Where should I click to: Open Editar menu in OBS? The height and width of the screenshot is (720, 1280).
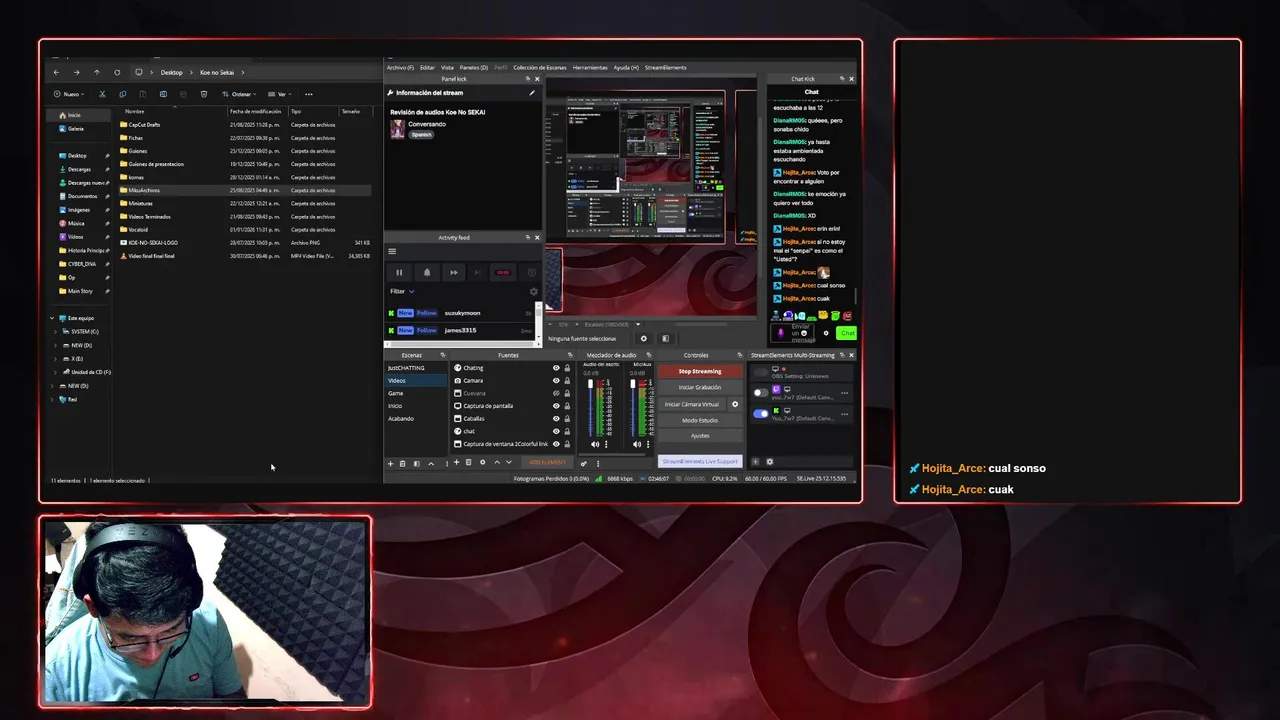tap(427, 67)
